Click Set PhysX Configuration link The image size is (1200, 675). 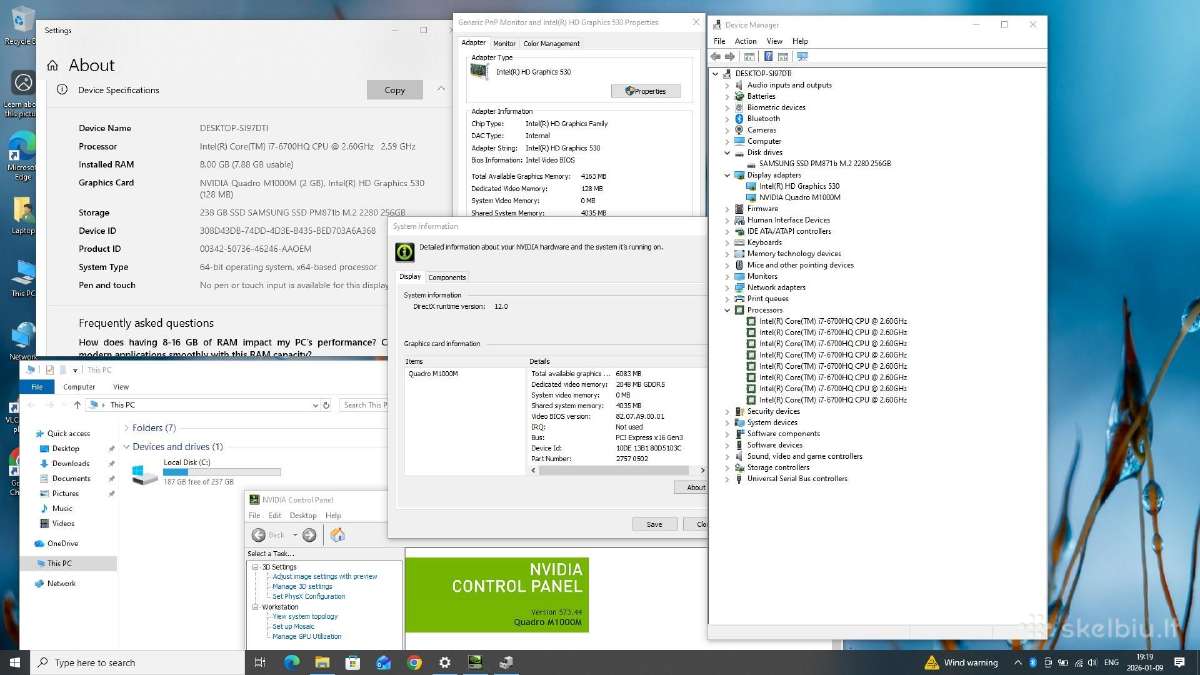[309, 597]
